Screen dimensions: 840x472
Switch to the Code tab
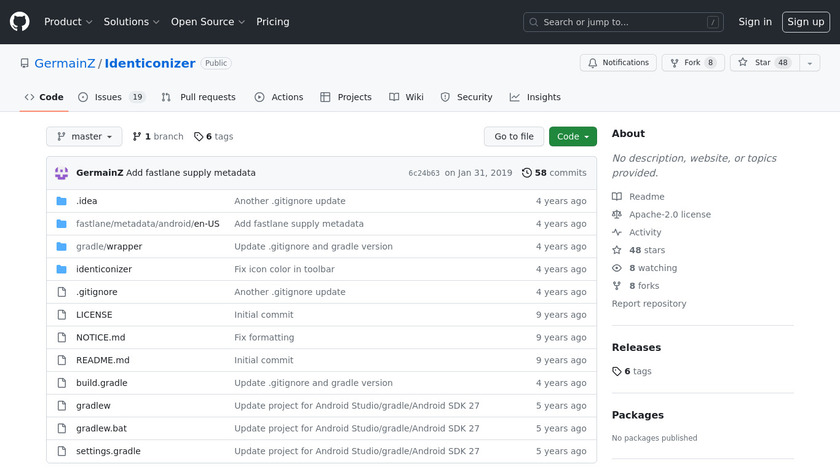pyautogui.click(x=44, y=97)
